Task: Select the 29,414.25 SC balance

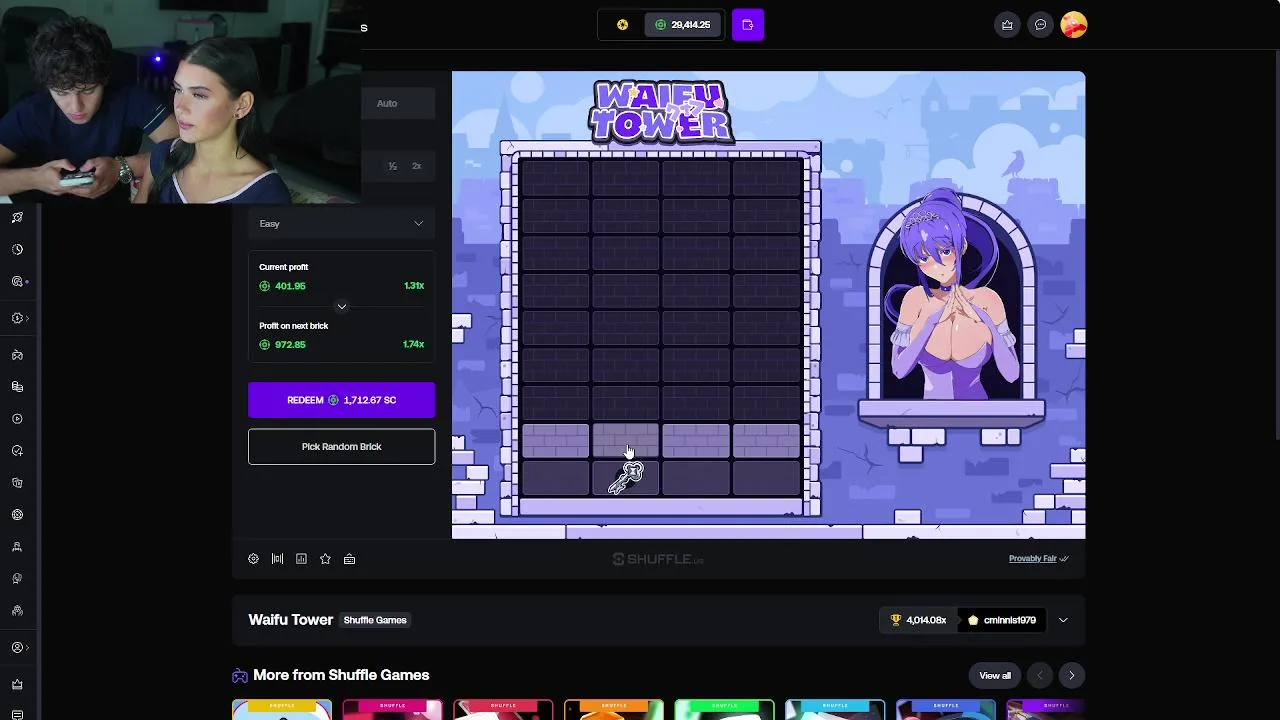Action: click(683, 25)
